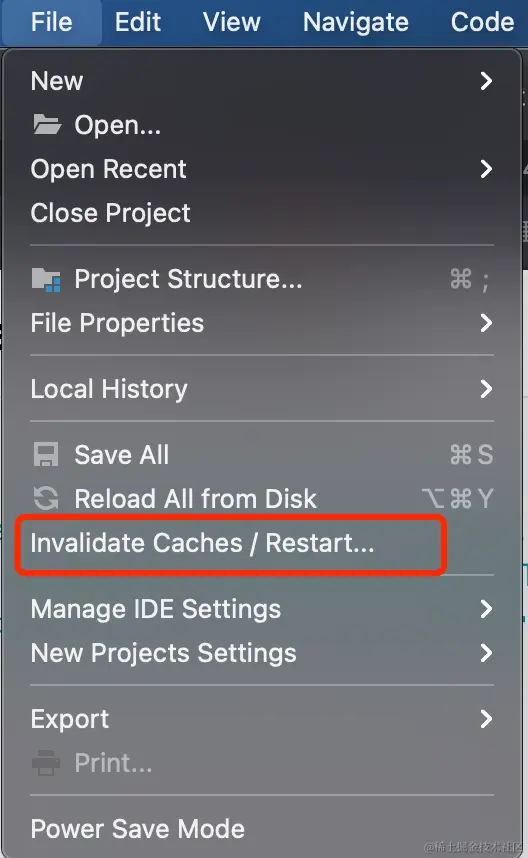Expand the Export submenu chevron

coord(486,719)
